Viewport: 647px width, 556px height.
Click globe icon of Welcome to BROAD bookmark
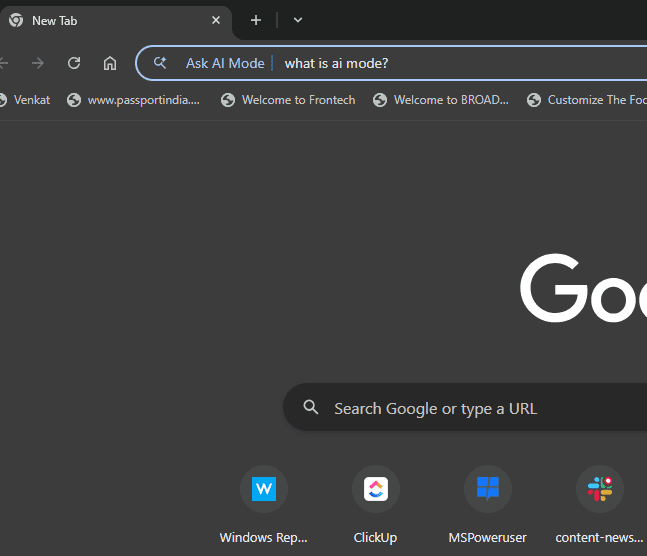click(x=380, y=100)
